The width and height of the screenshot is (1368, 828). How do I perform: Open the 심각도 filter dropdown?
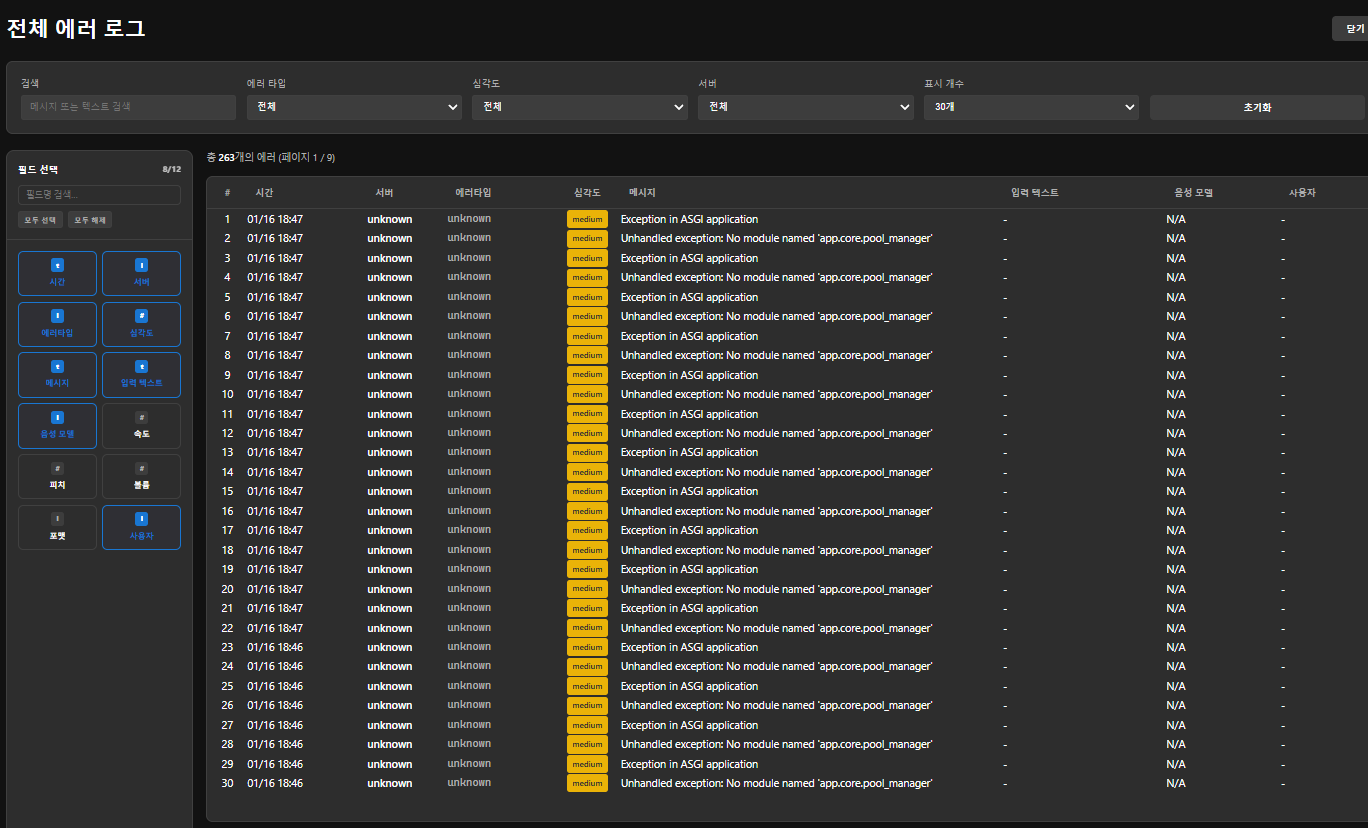point(580,107)
